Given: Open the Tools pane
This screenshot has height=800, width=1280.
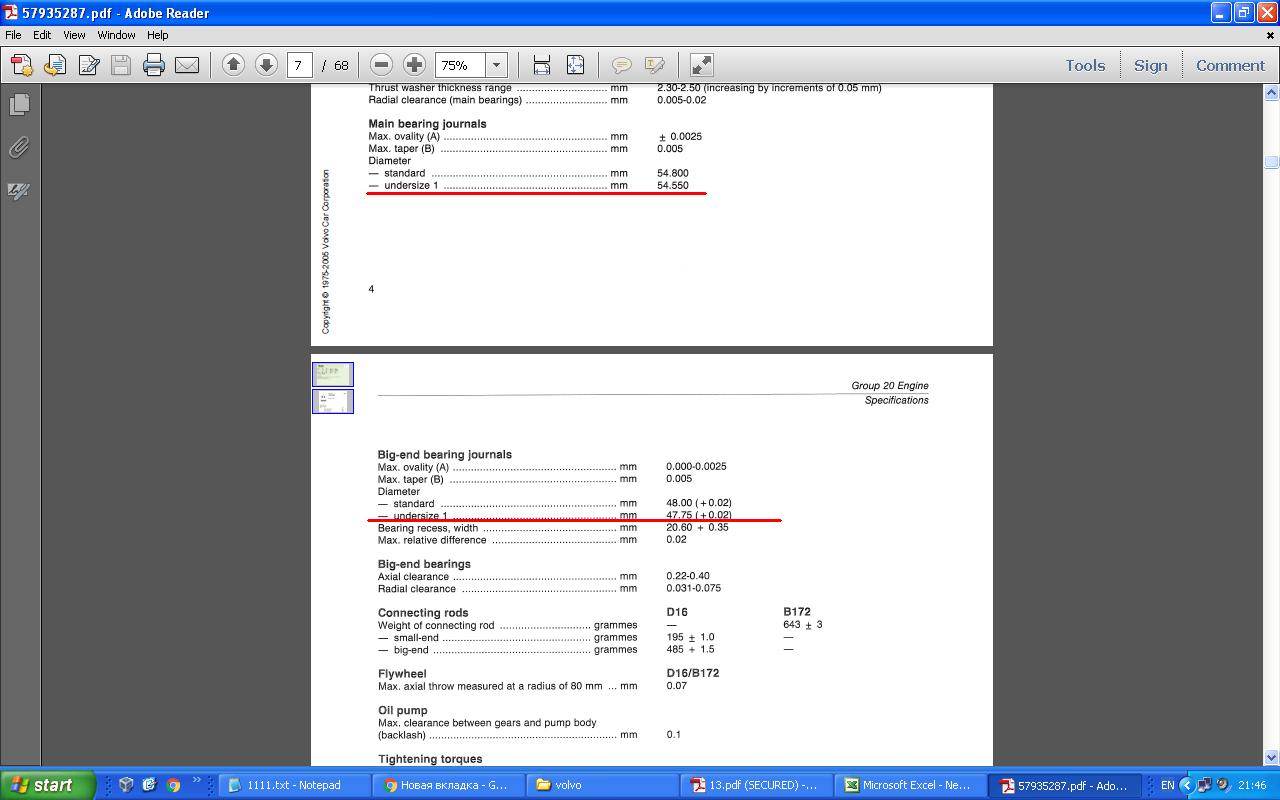Looking at the screenshot, I should coord(1085,65).
